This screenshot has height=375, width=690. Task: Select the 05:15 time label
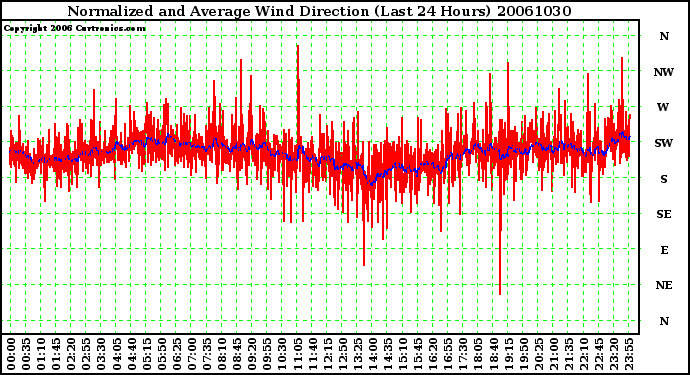(x=147, y=354)
